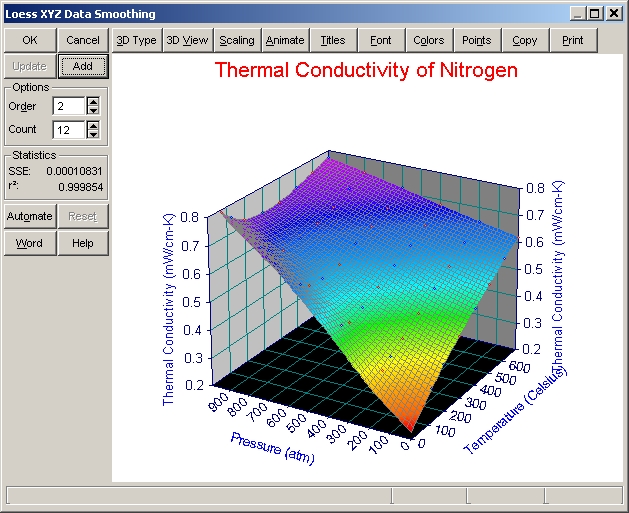Open the Points options

[x=477, y=40]
